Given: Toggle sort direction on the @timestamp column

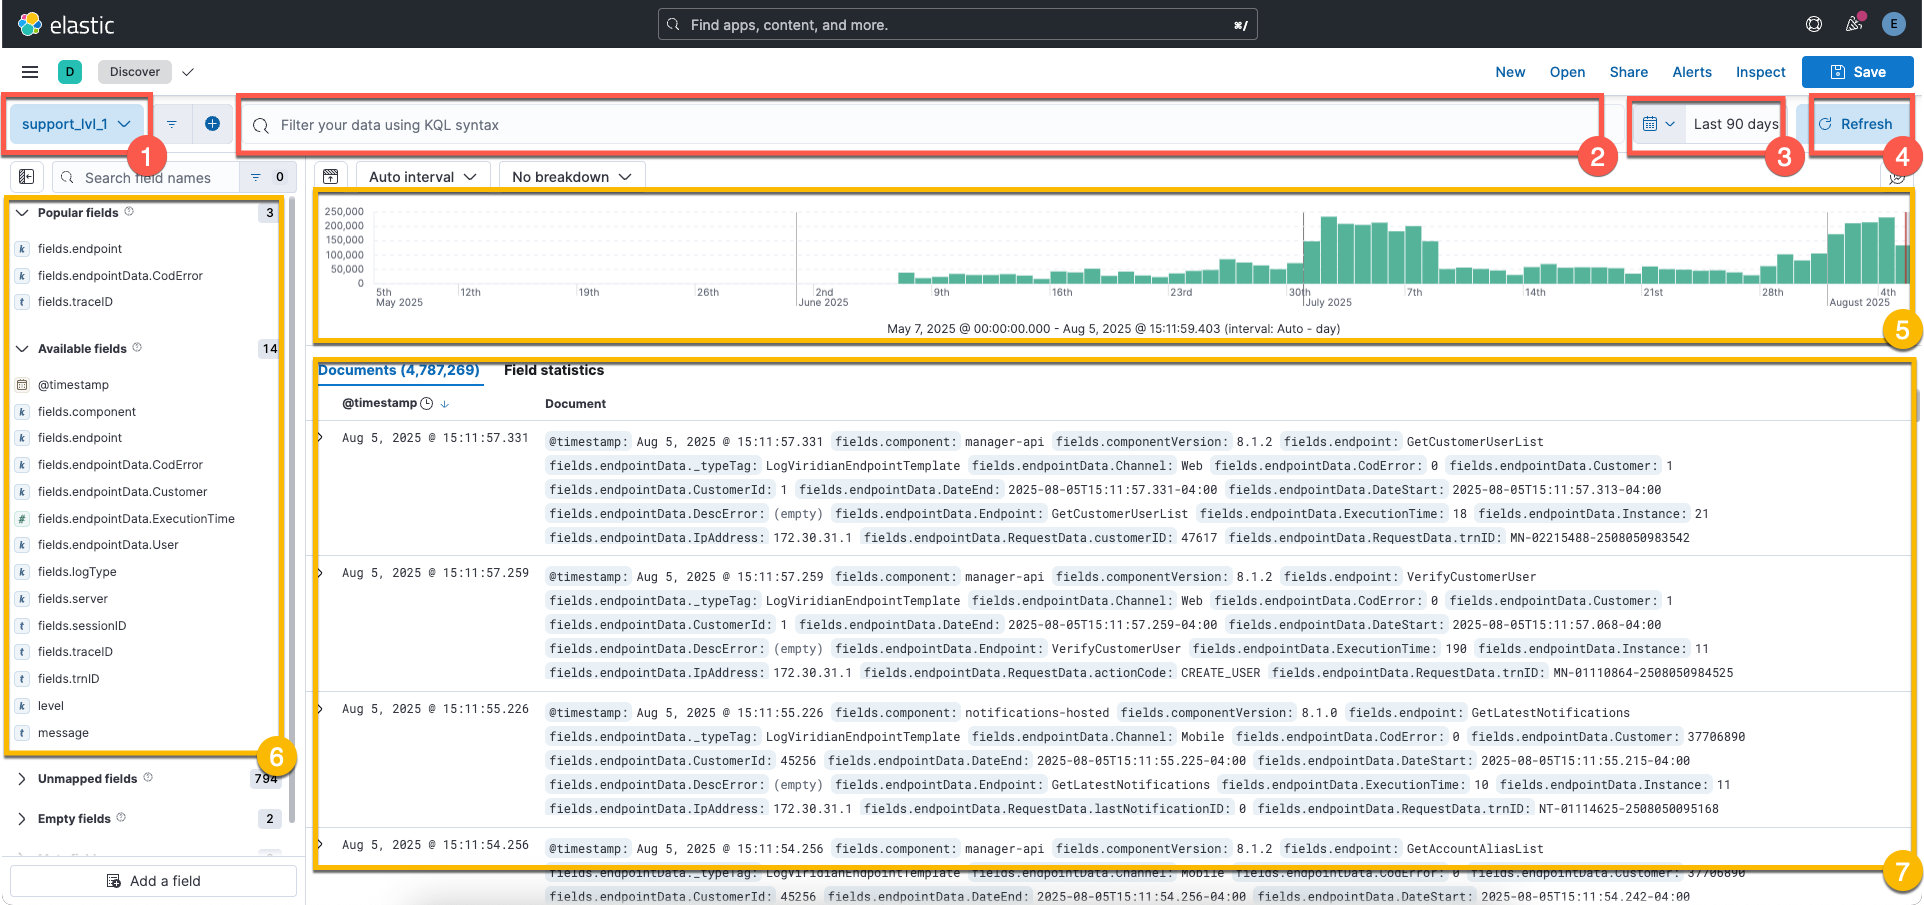Looking at the screenshot, I should coord(443,403).
